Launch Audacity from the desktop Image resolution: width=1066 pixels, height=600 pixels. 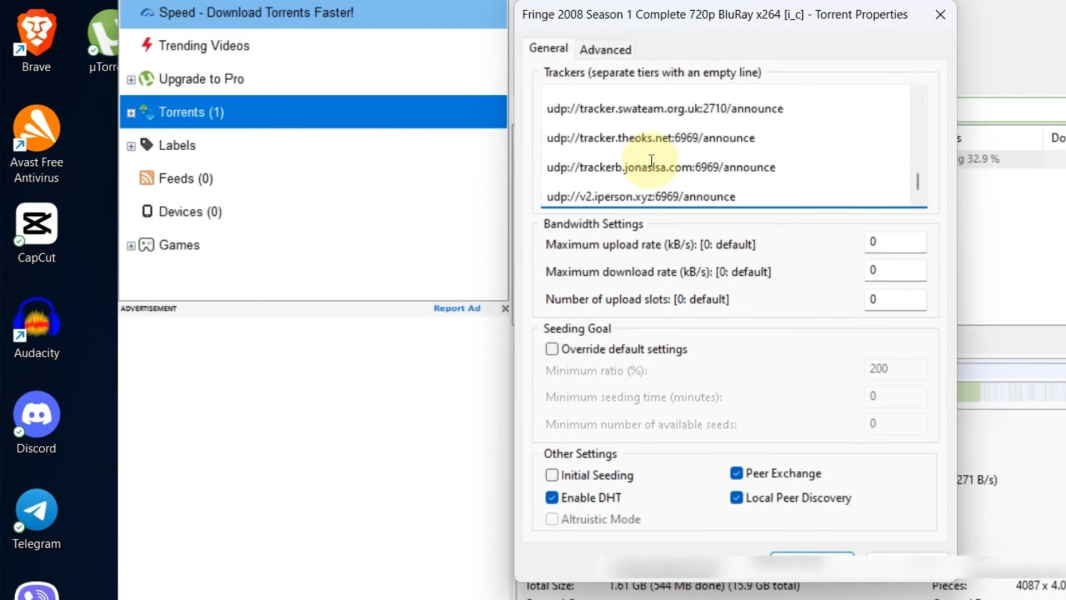click(x=36, y=328)
